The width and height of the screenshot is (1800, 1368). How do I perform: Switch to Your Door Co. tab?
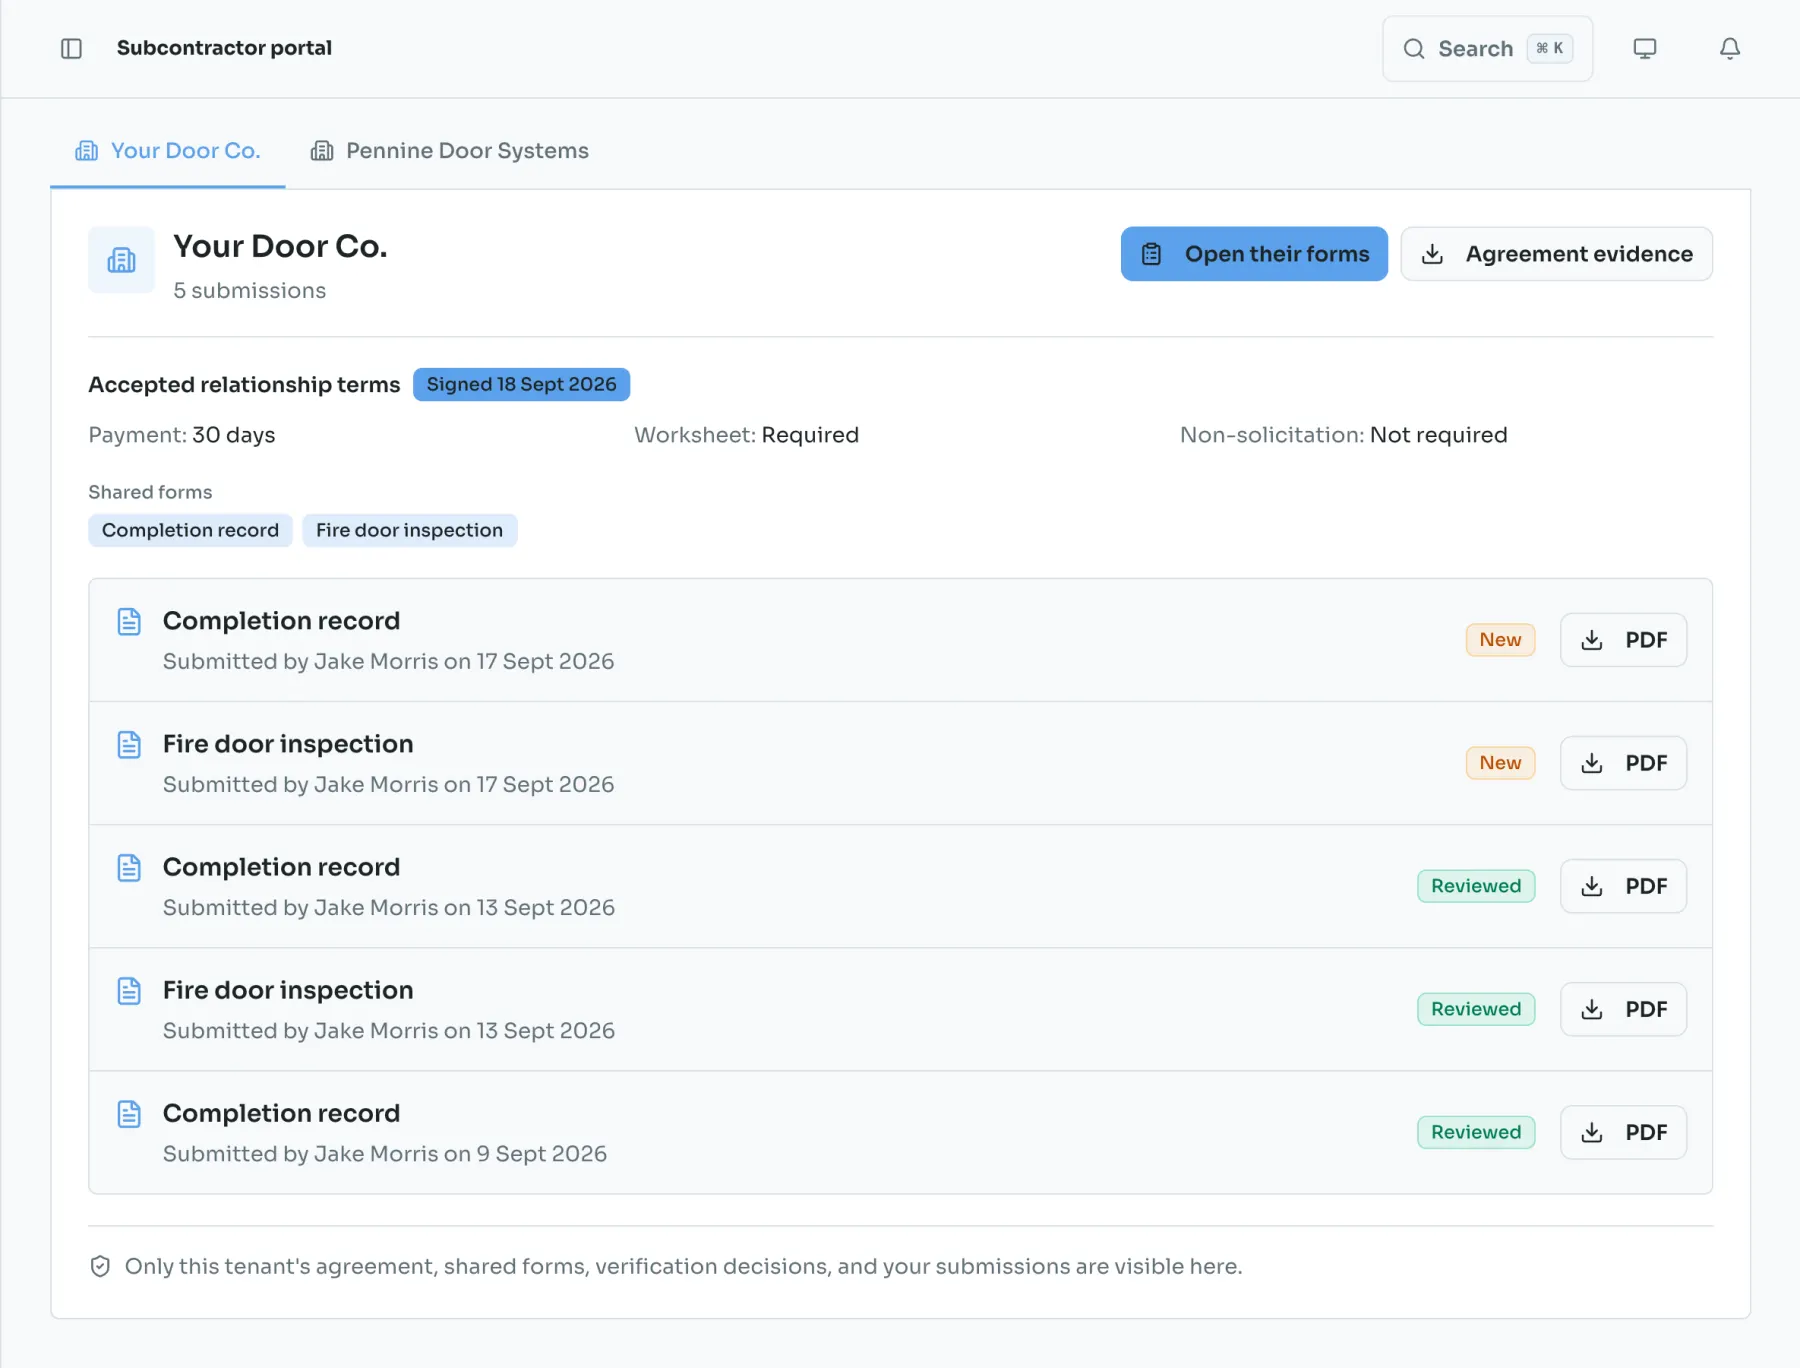click(x=168, y=150)
